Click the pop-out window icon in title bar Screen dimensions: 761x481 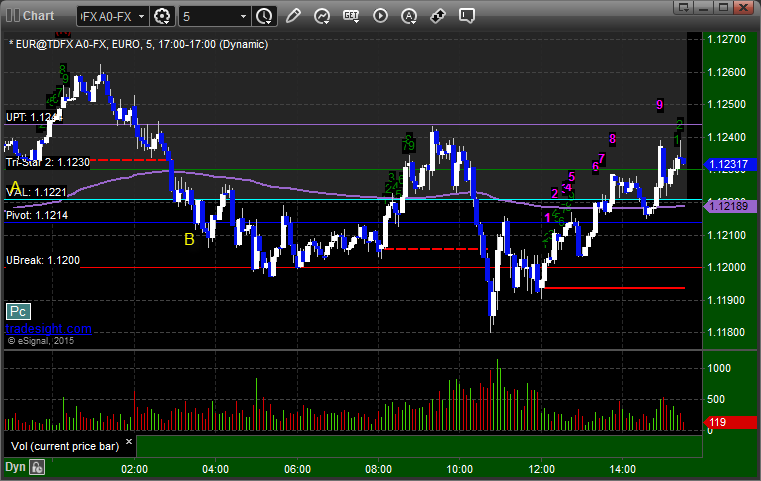tap(684, 7)
